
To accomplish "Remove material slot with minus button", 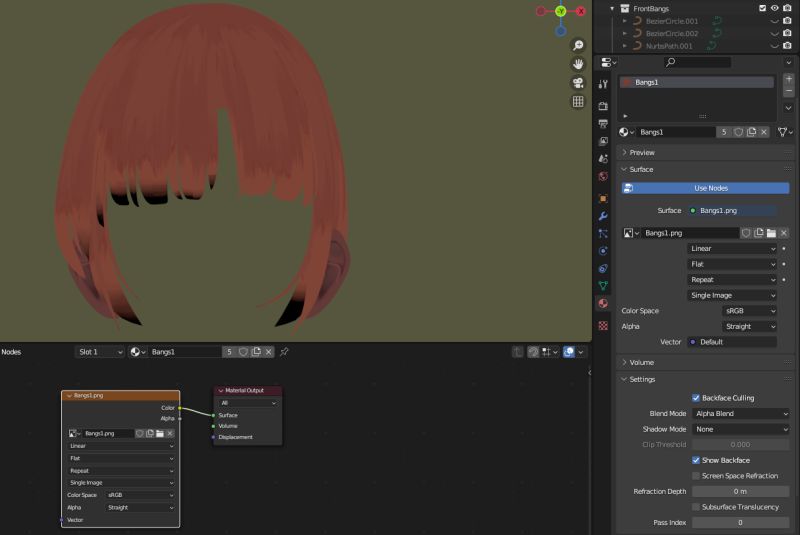I will click(789, 91).
